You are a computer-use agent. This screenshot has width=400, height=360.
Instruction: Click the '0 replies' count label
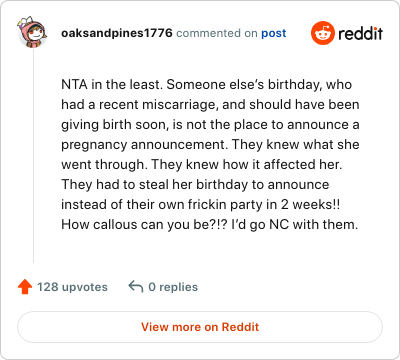pyautogui.click(x=173, y=287)
